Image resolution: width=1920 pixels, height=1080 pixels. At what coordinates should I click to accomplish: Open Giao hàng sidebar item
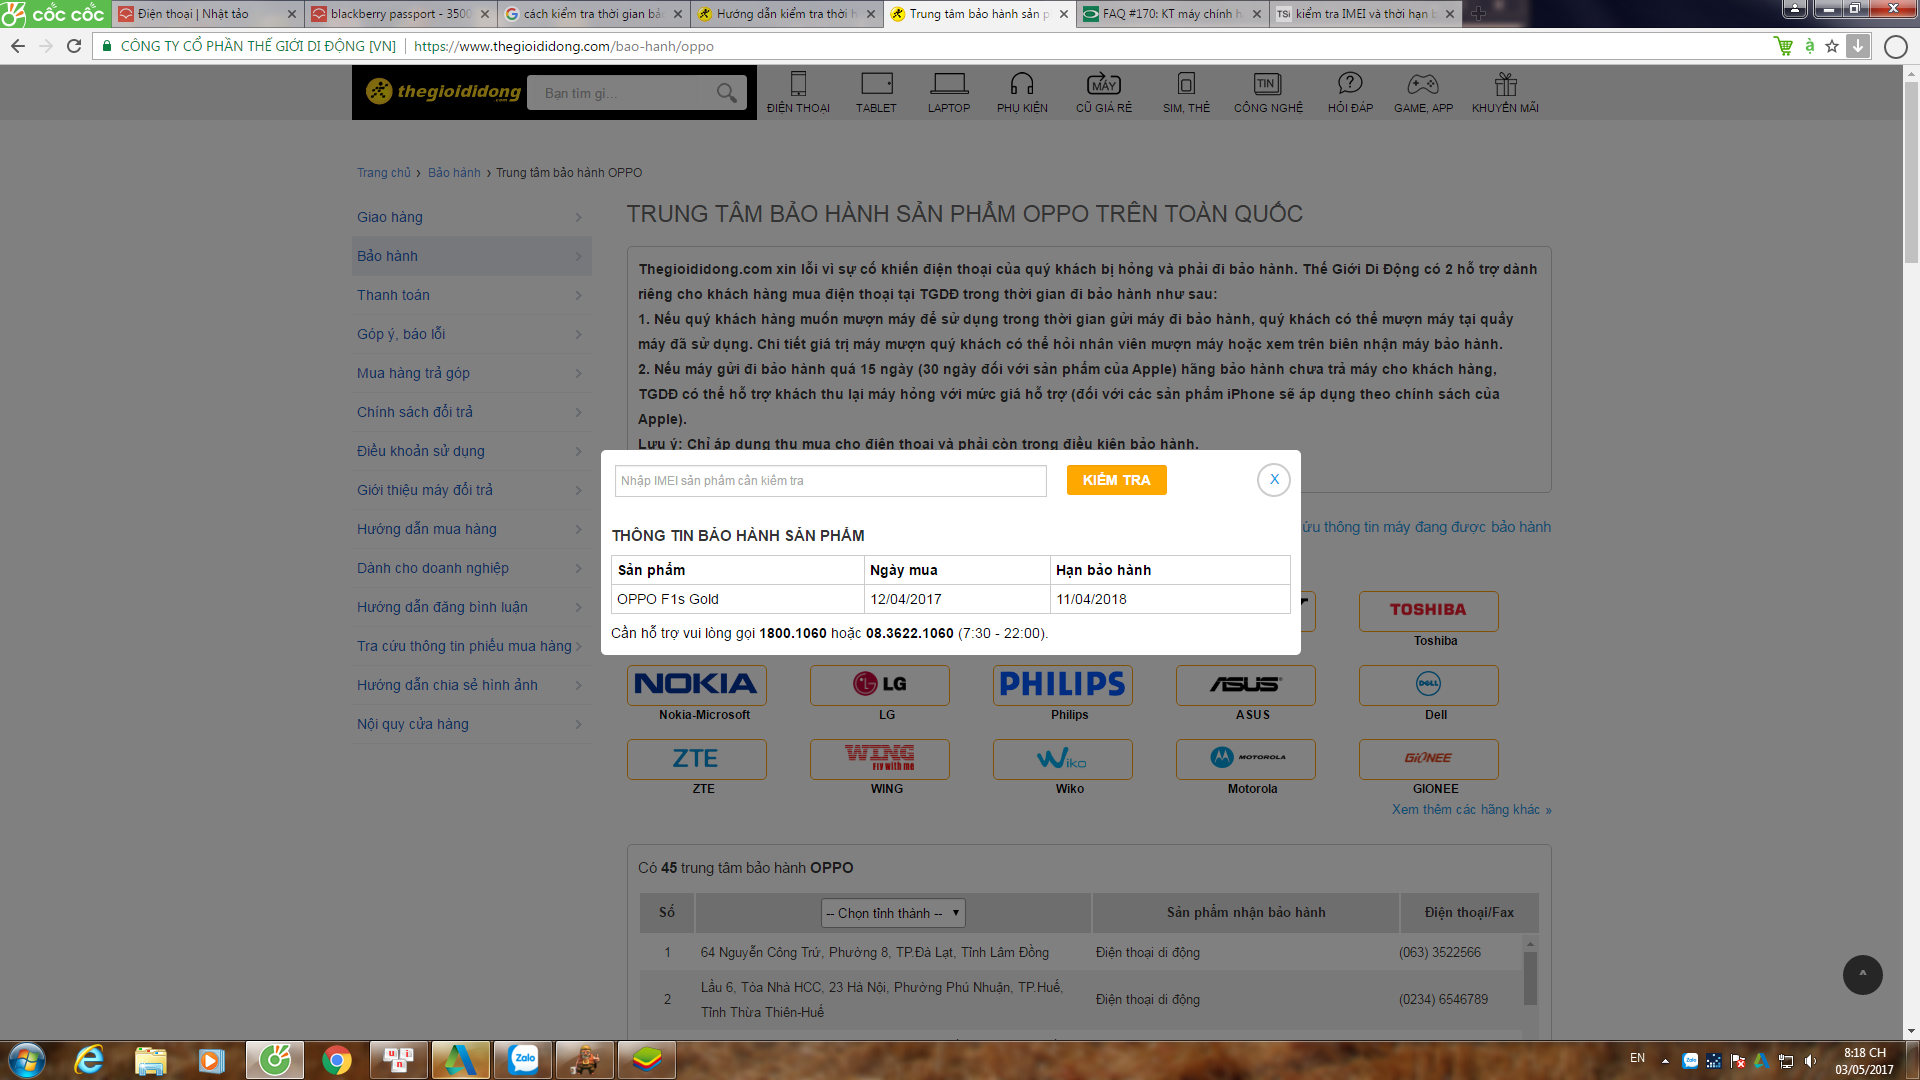click(x=471, y=217)
